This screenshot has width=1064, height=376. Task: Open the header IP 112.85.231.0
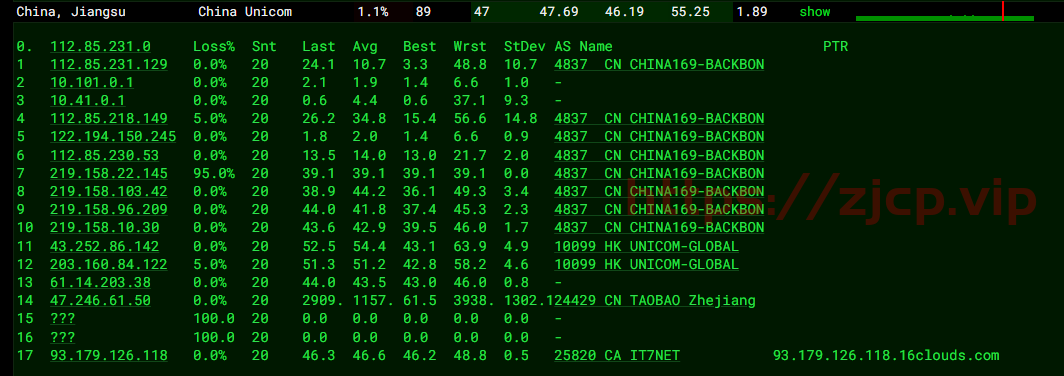[x=100, y=46]
